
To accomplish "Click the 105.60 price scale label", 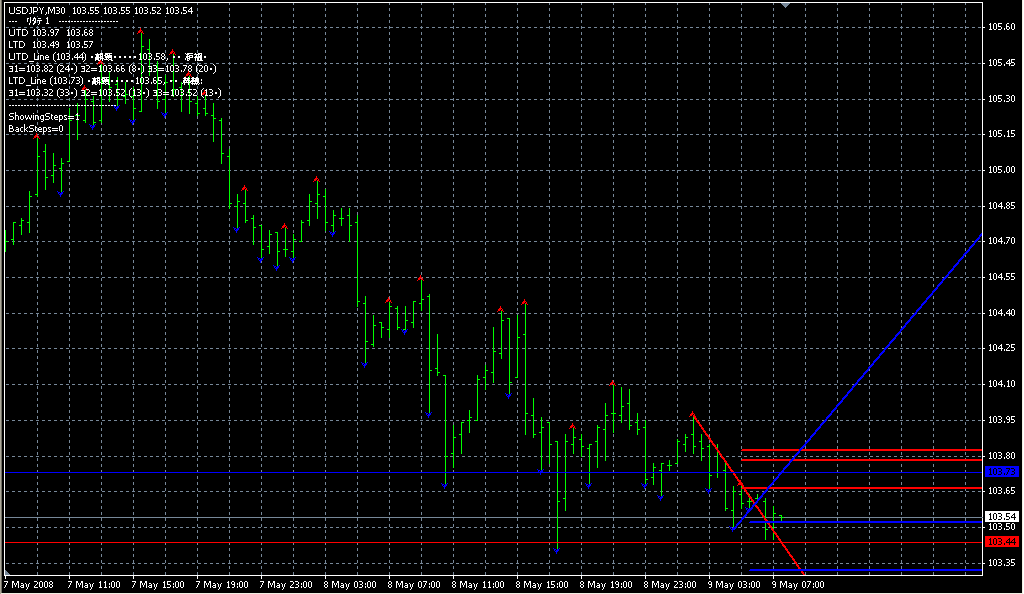I will (x=1002, y=27).
